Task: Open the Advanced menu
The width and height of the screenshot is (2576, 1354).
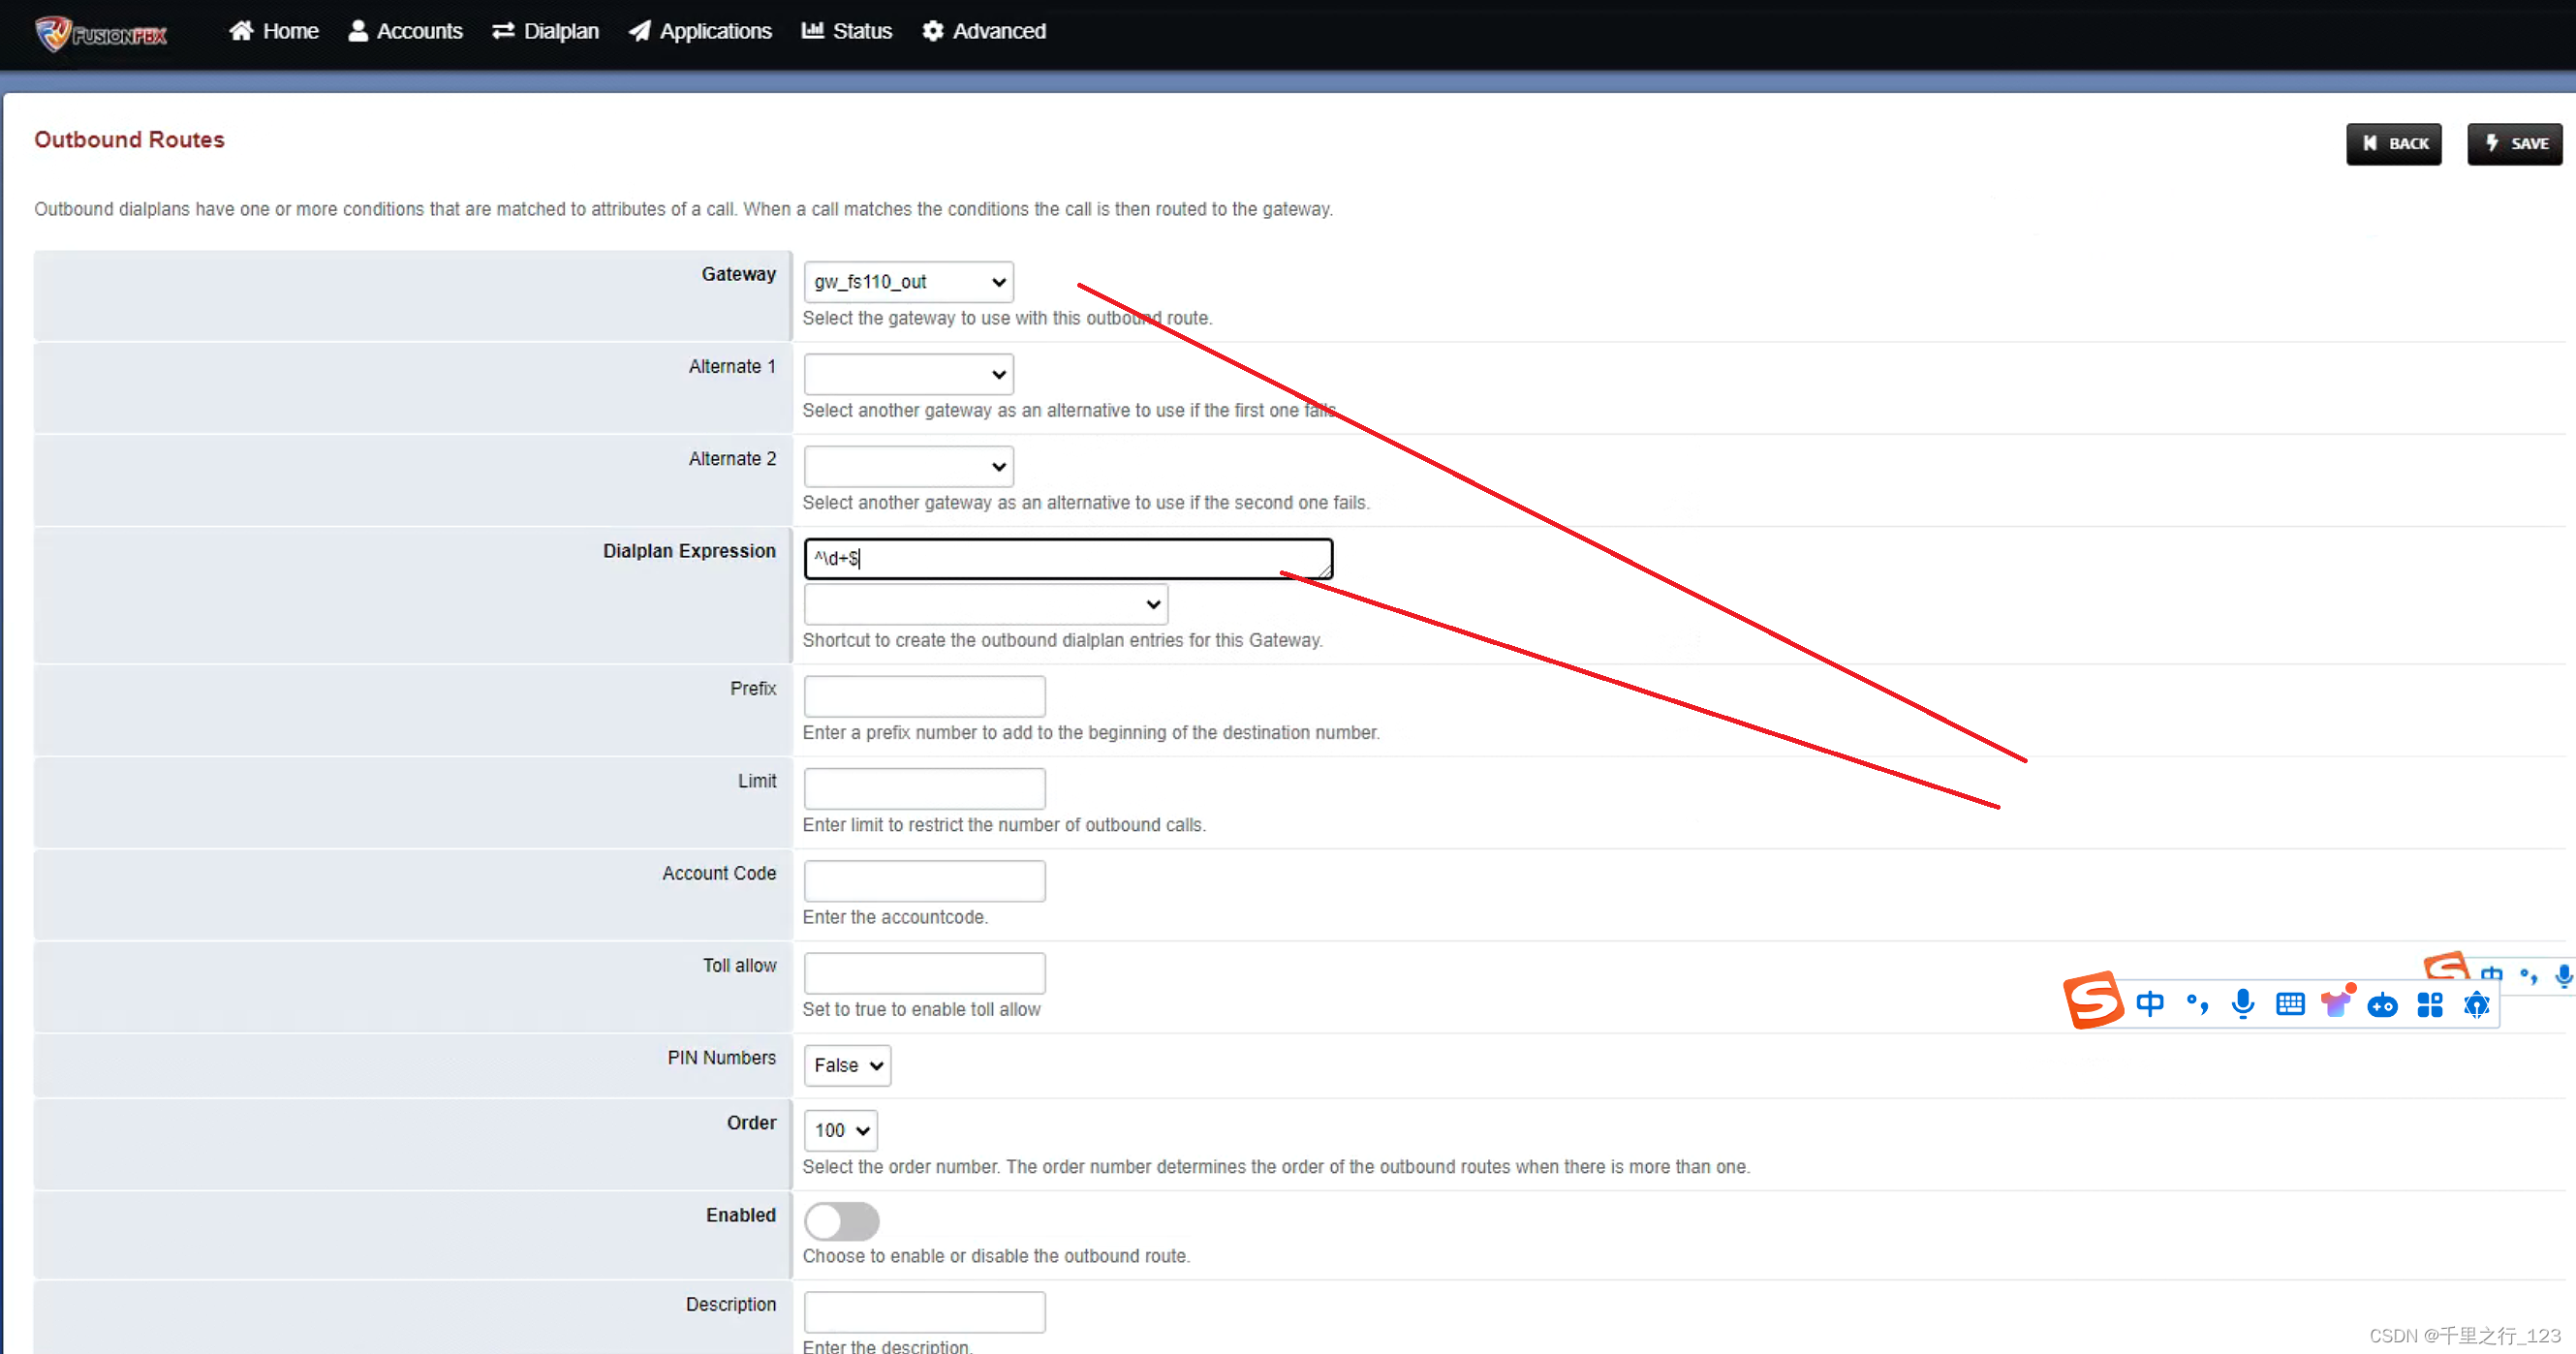Action: tap(984, 31)
